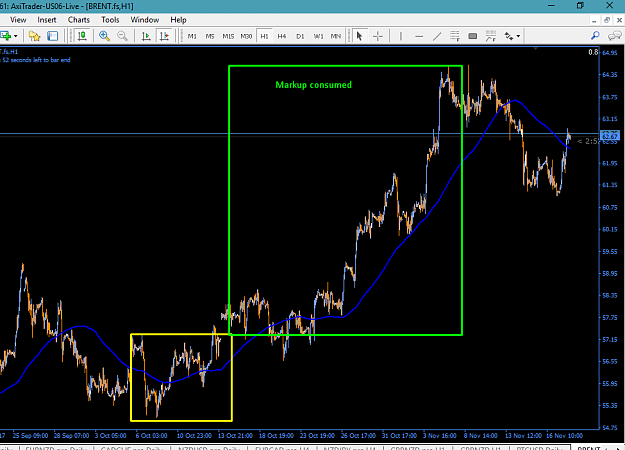Click the '6 Oct 03:00' time label

151,436
